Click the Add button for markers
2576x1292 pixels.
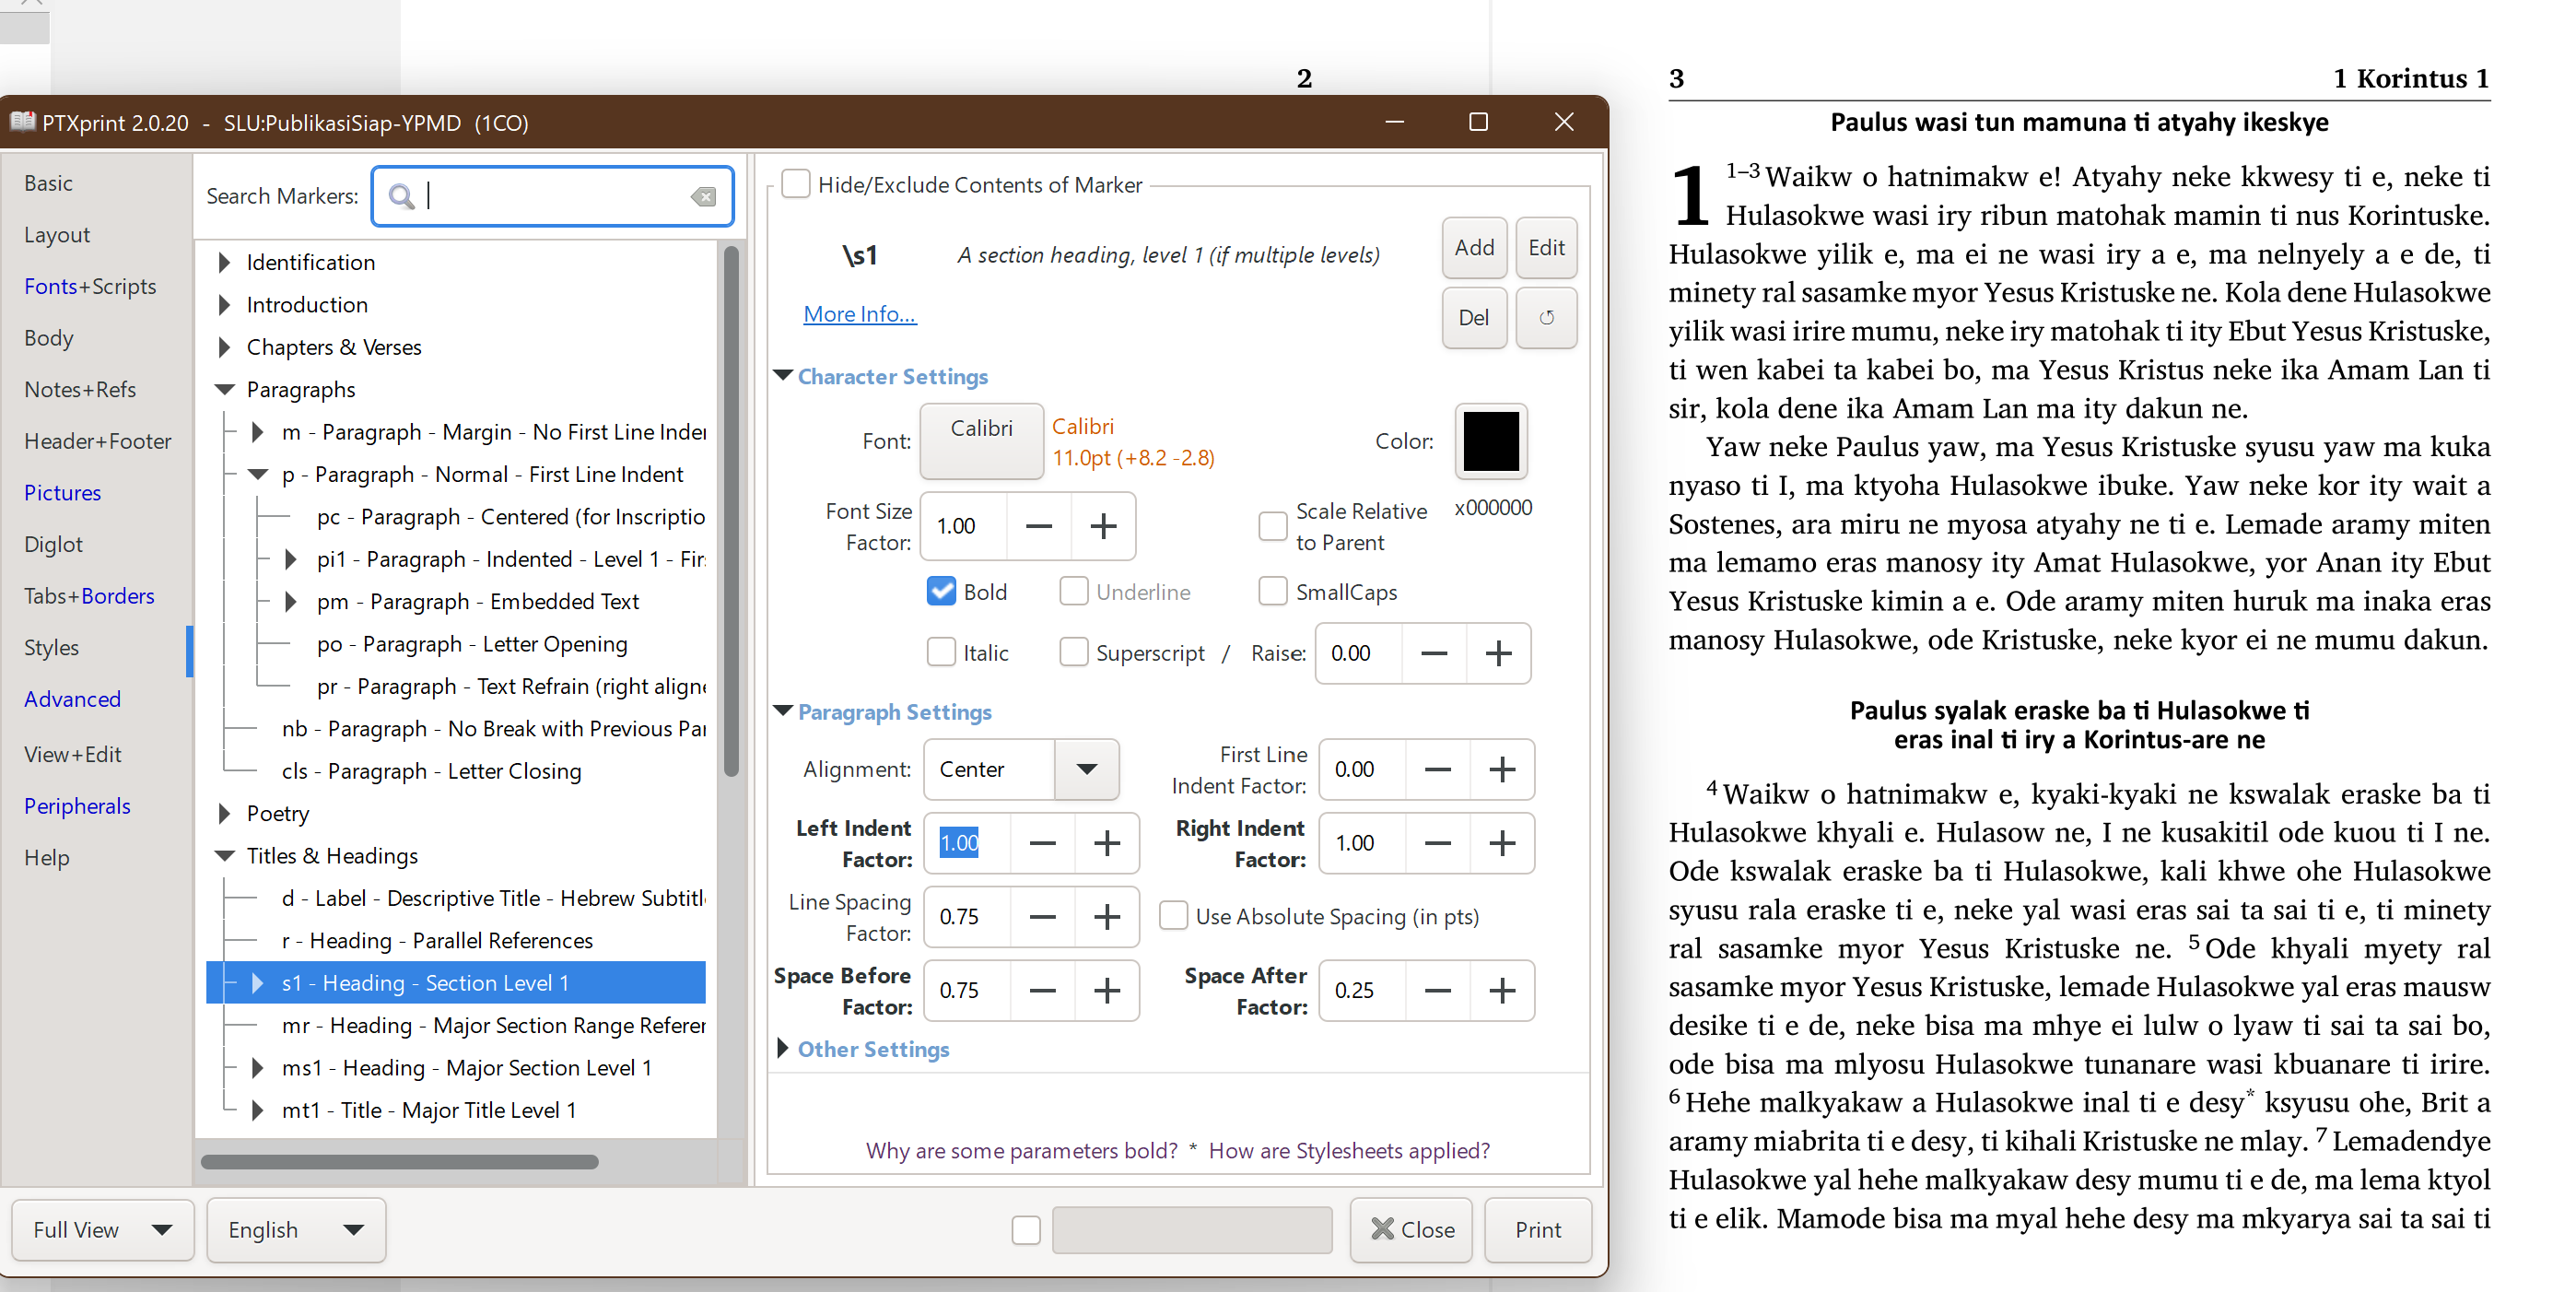[x=1474, y=247]
